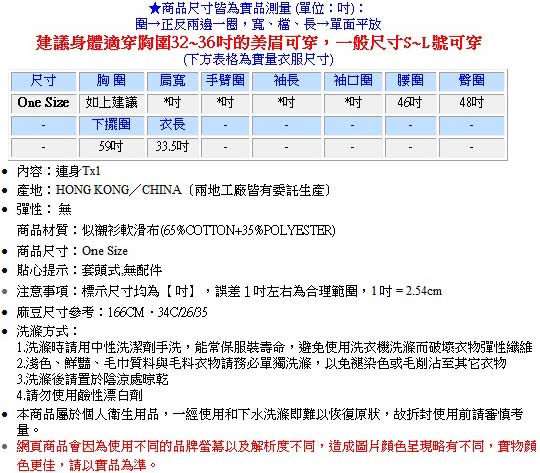
Task: Select the 46吋 waist value cell
Action: pyautogui.click(x=410, y=103)
